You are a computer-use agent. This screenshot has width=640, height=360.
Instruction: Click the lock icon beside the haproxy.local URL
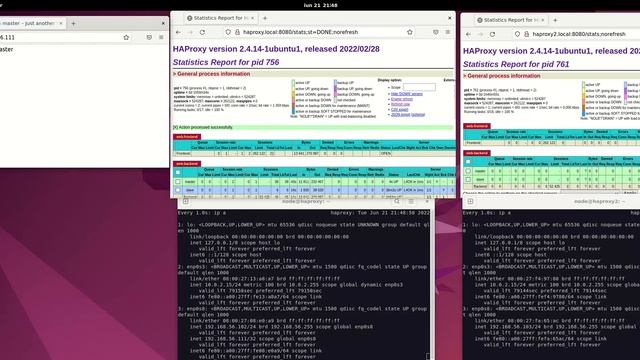(237, 32)
